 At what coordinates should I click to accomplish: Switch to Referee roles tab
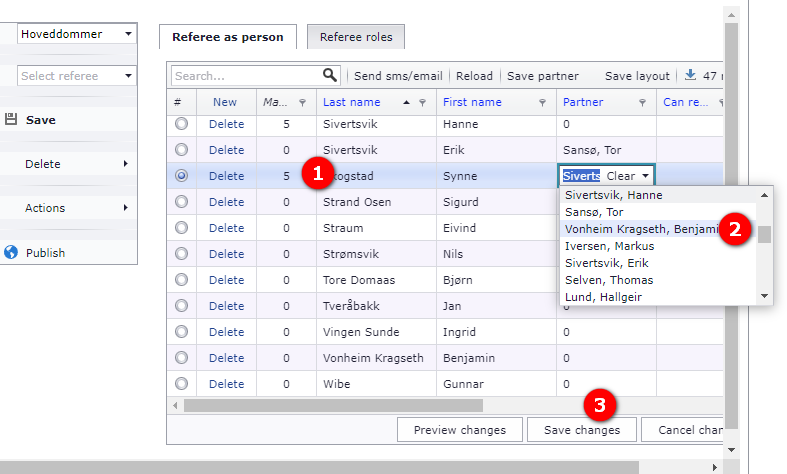(x=356, y=37)
